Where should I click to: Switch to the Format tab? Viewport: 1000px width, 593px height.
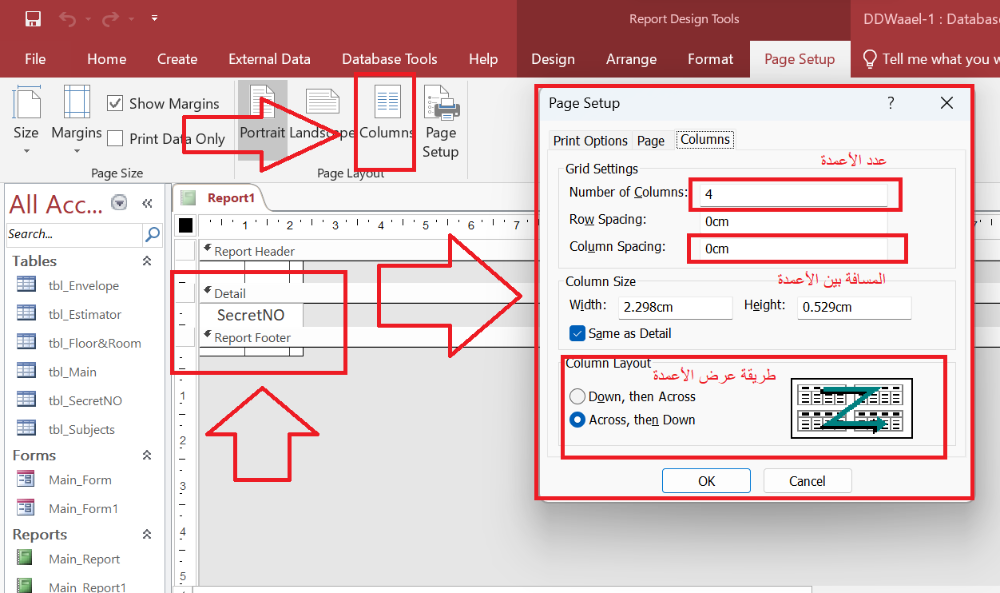point(710,59)
